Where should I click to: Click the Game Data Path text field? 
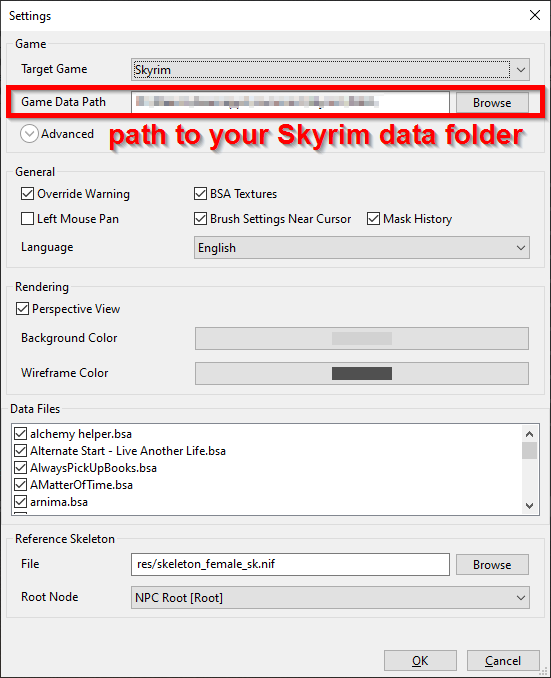(290, 102)
